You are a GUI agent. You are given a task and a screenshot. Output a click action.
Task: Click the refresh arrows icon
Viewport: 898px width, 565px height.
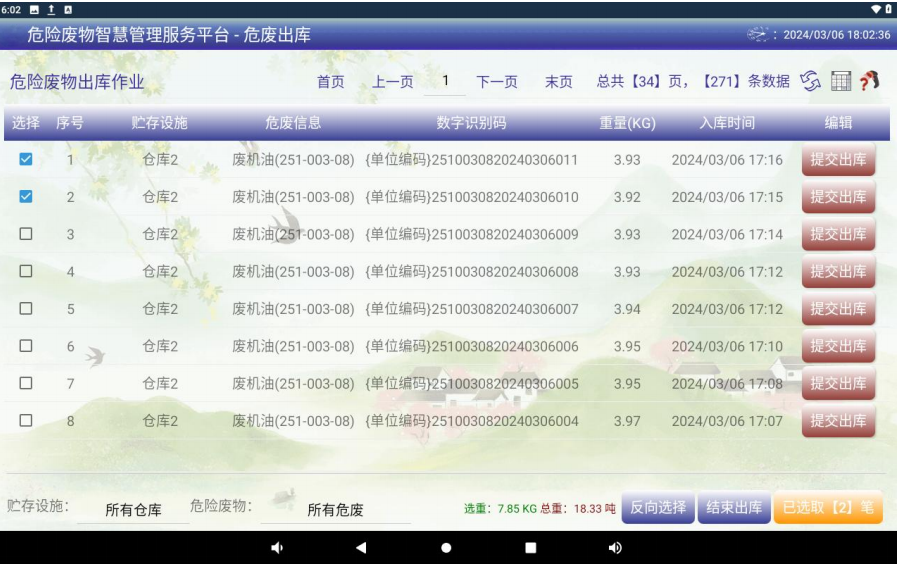tap(810, 81)
